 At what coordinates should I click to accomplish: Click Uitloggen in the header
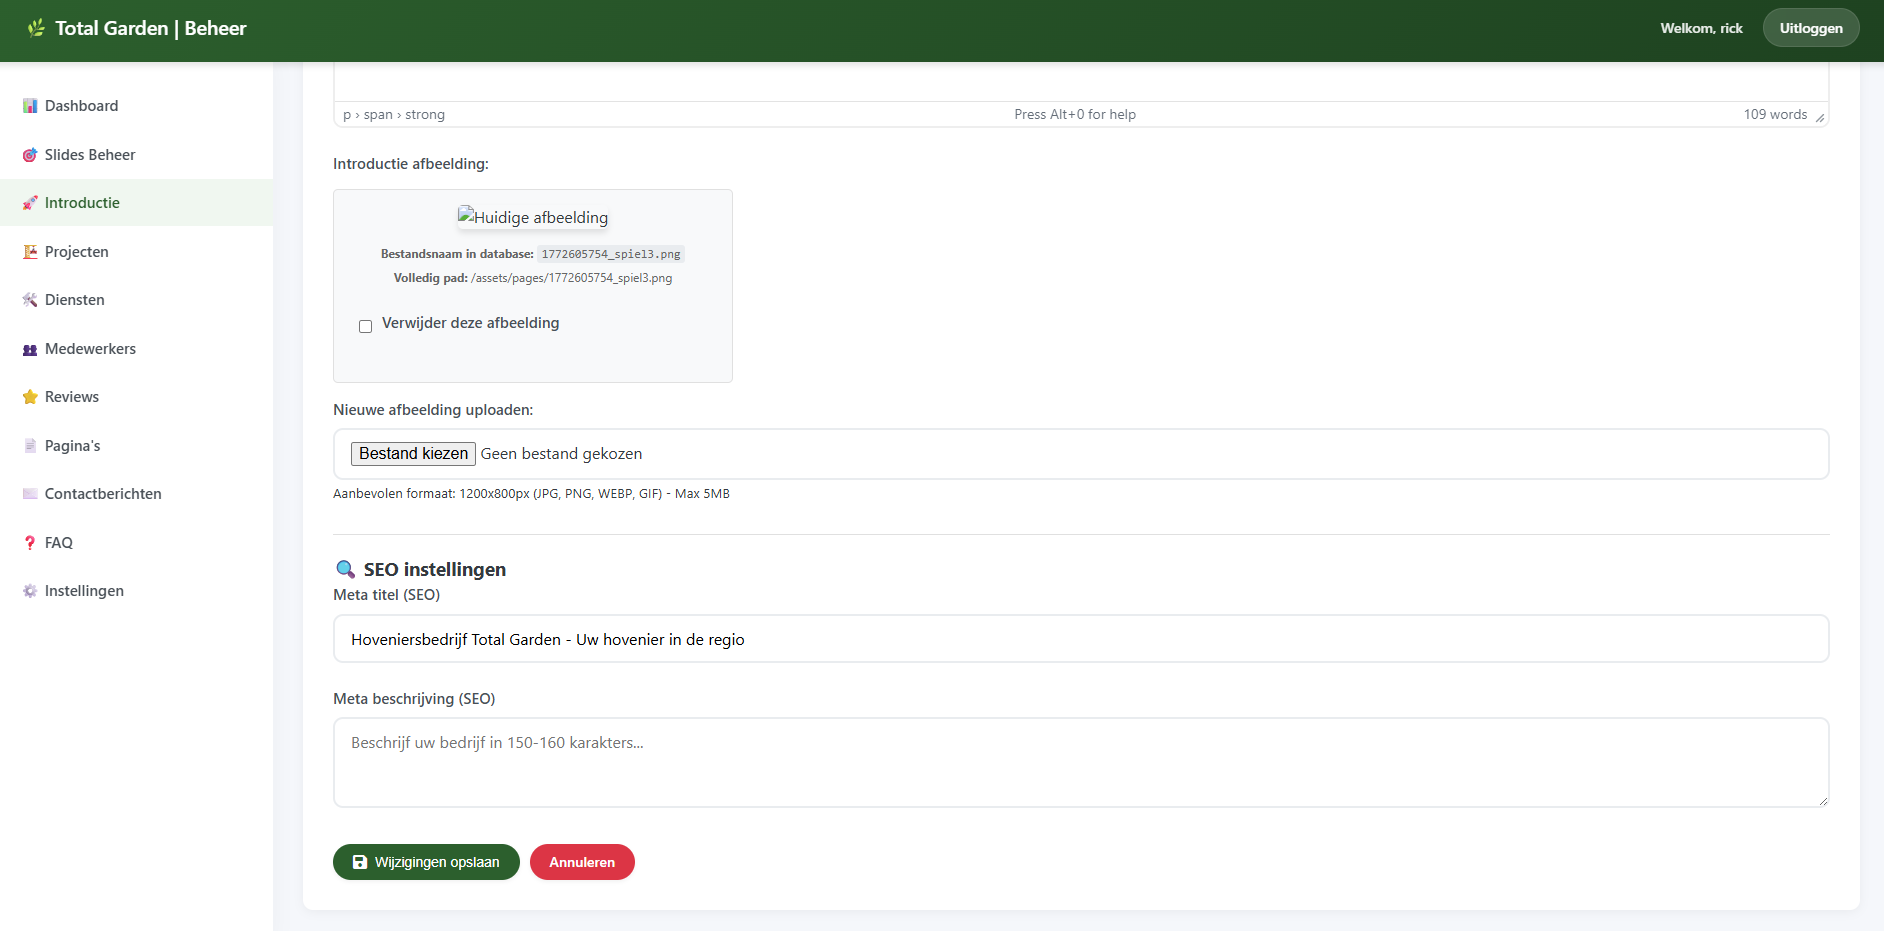pos(1811,28)
